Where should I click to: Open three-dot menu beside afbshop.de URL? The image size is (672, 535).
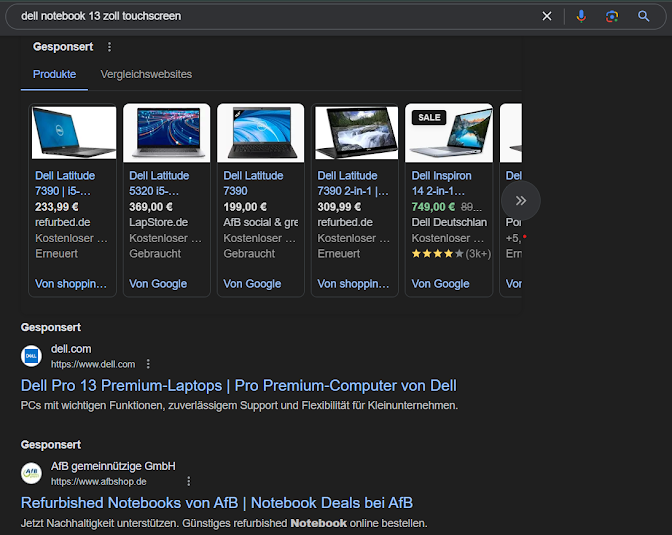(189, 481)
